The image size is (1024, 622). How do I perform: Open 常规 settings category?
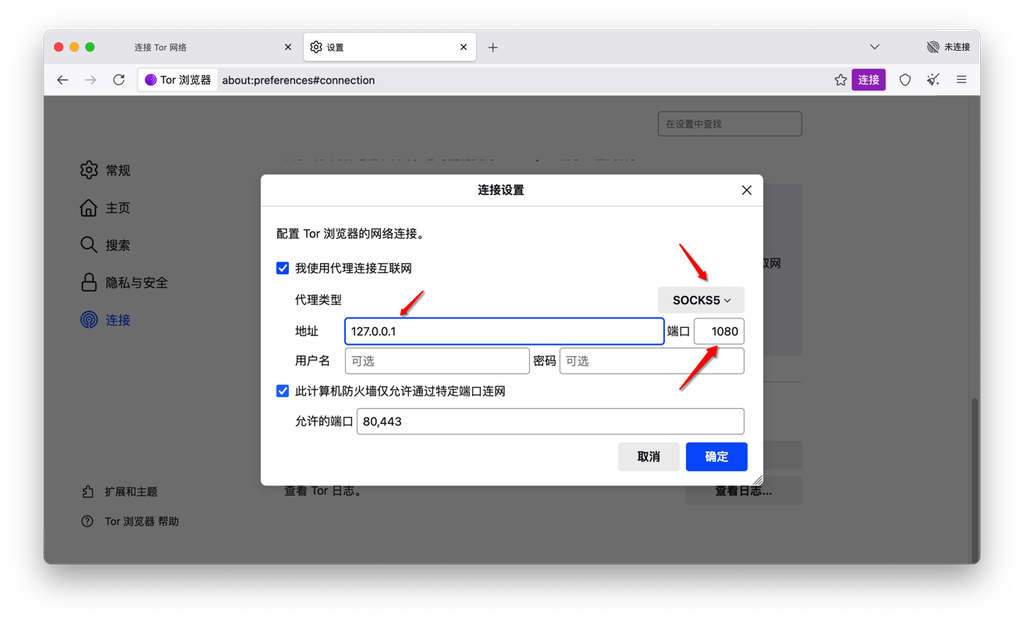(105, 171)
